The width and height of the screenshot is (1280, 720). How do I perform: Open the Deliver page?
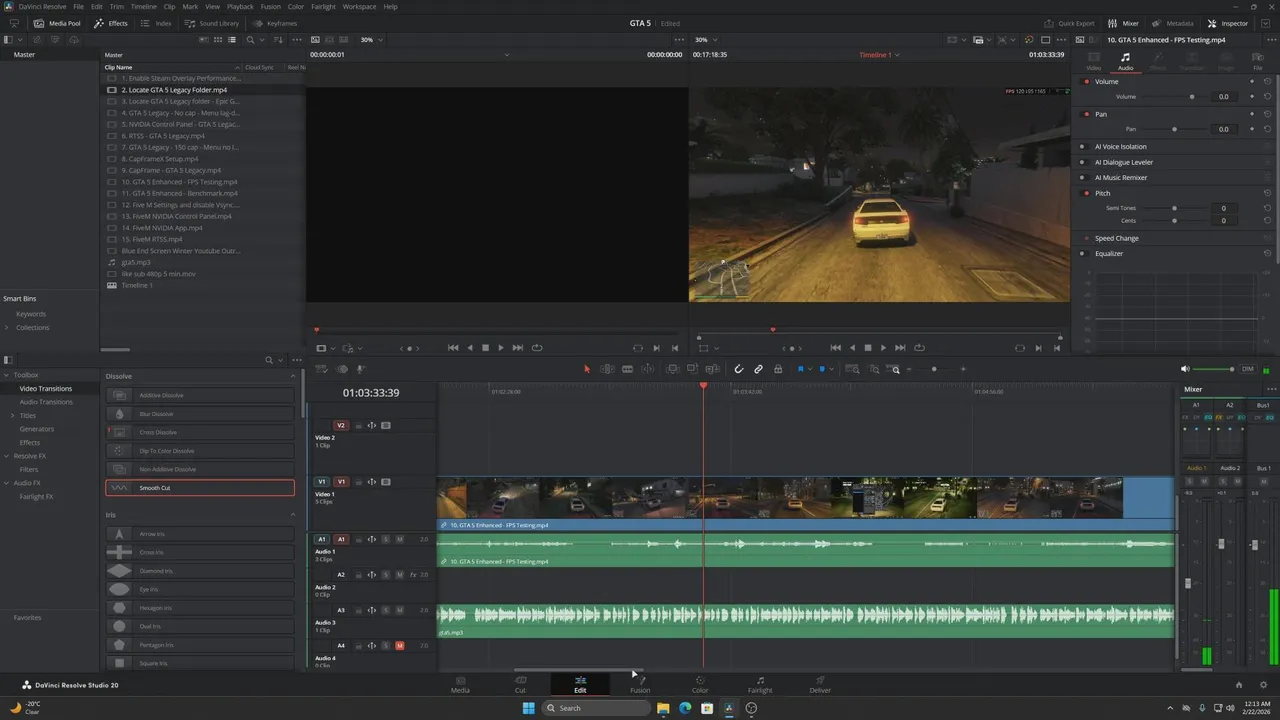(x=820, y=685)
